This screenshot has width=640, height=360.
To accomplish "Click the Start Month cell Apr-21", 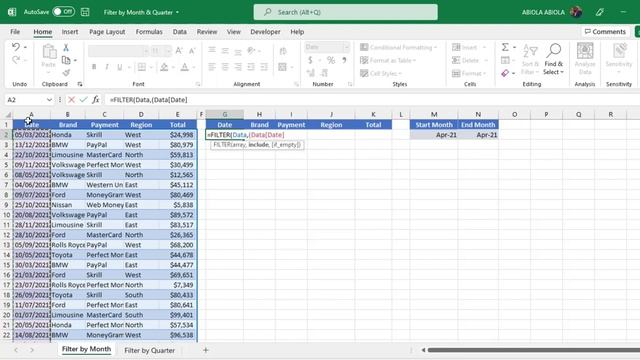I will [x=434, y=135].
